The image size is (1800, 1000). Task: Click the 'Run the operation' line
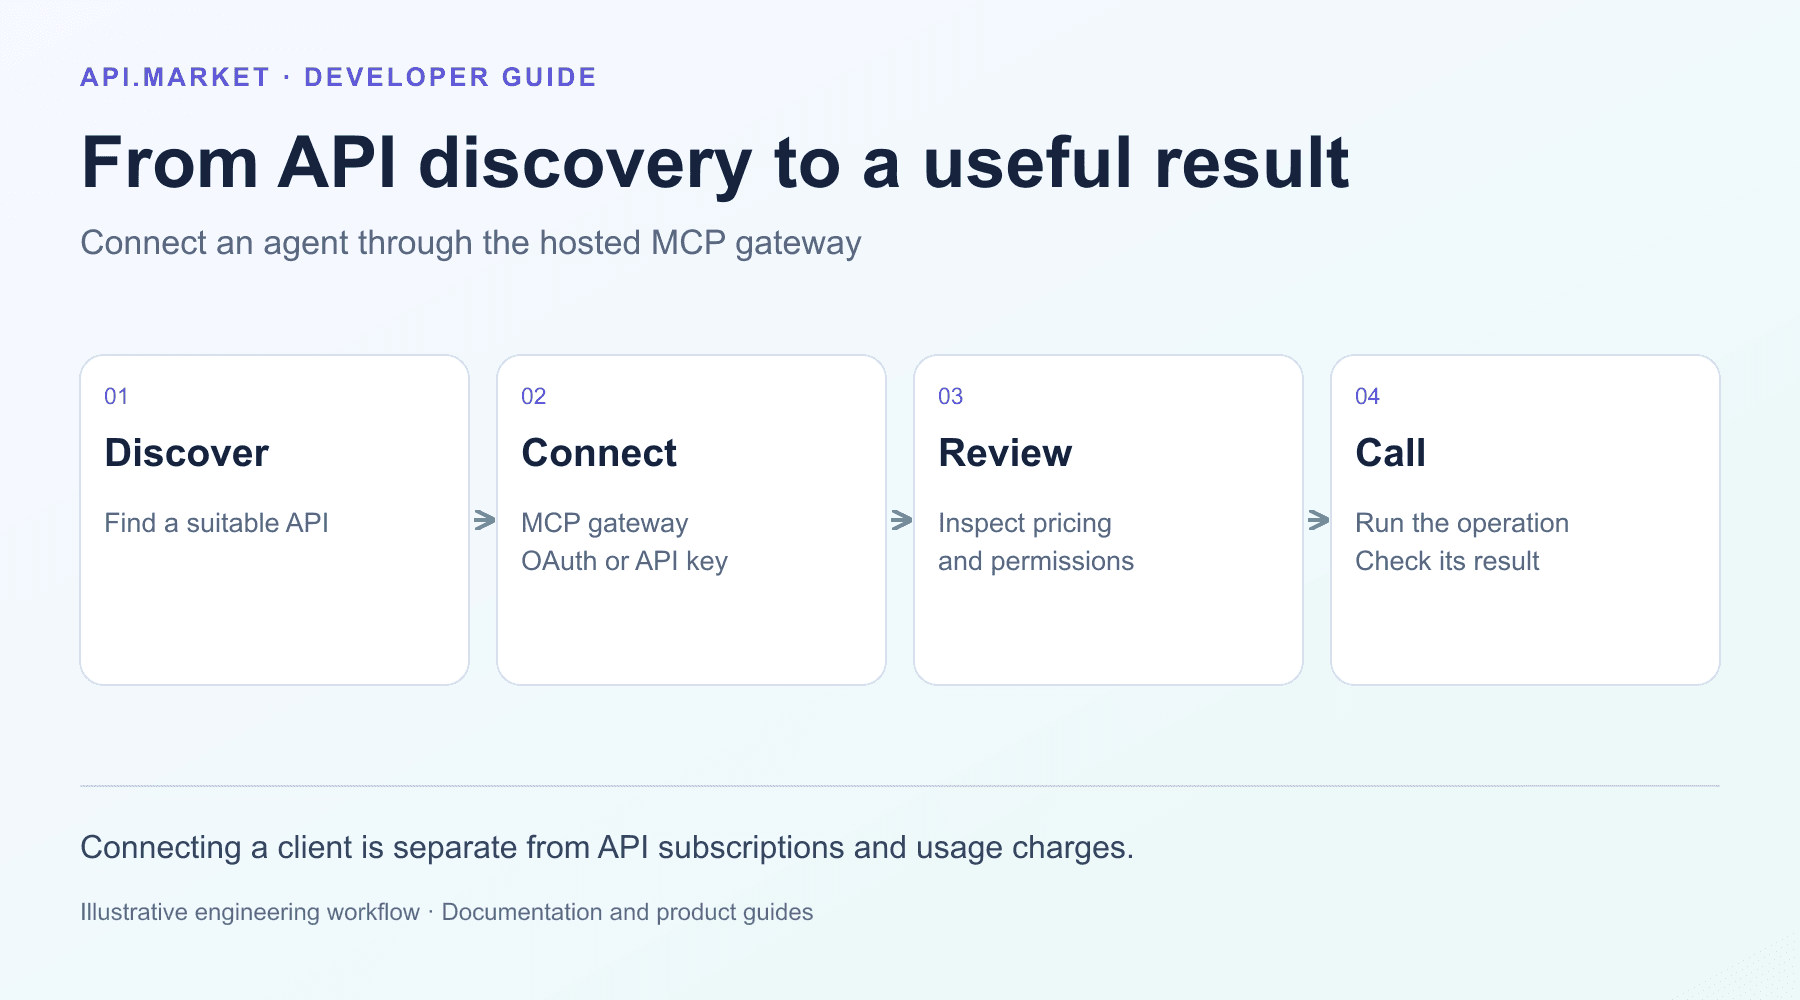pyautogui.click(x=1462, y=523)
